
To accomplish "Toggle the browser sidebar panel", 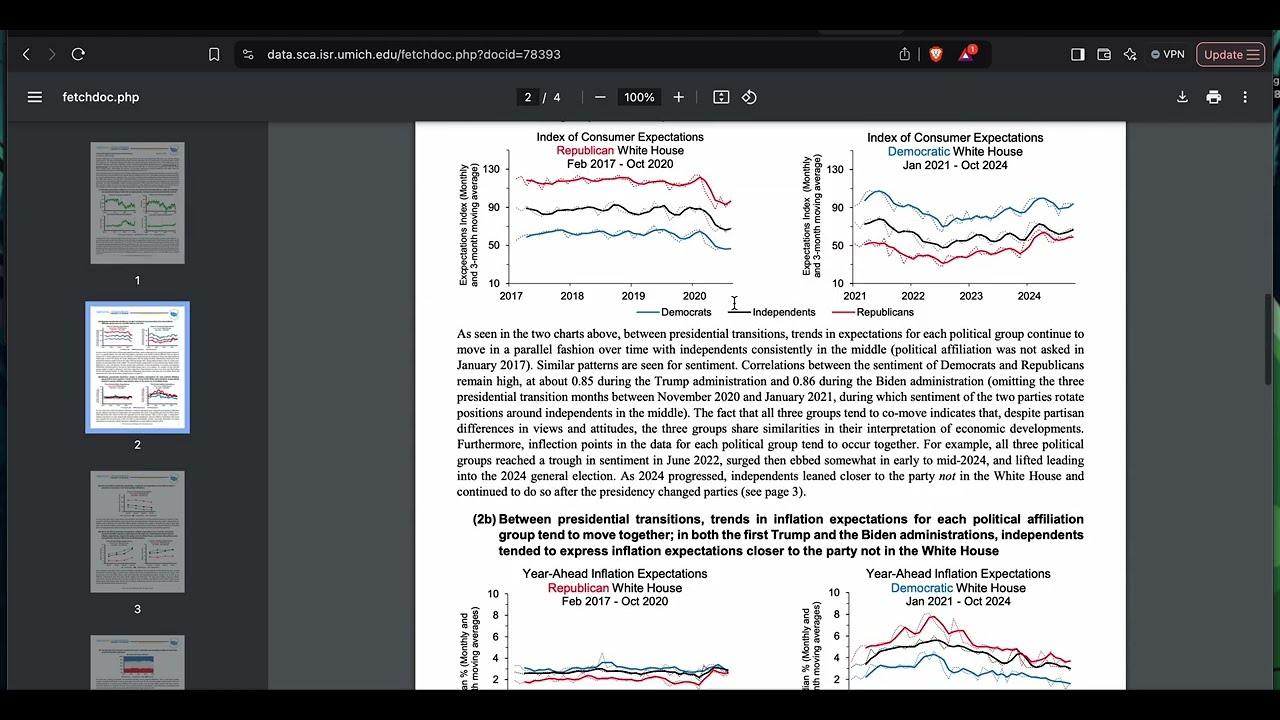I will 1077,54.
